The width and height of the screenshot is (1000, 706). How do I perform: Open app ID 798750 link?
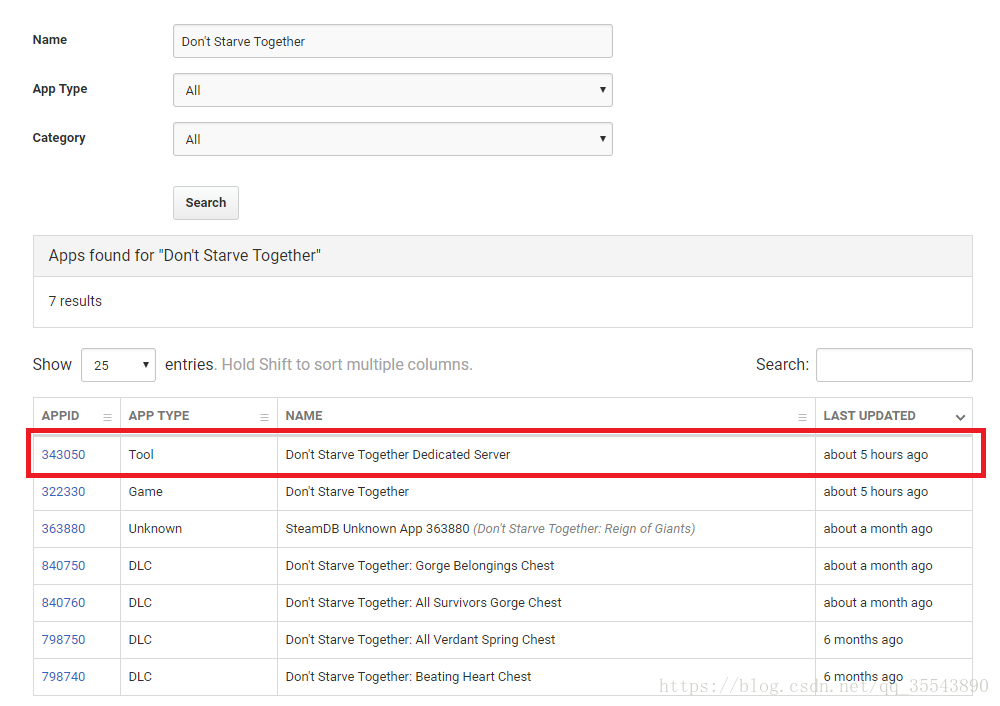point(63,640)
